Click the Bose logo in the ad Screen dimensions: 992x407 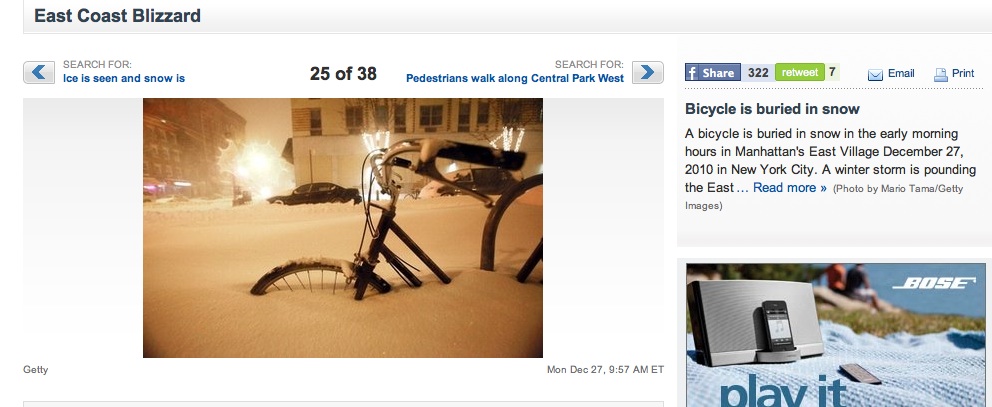934,283
